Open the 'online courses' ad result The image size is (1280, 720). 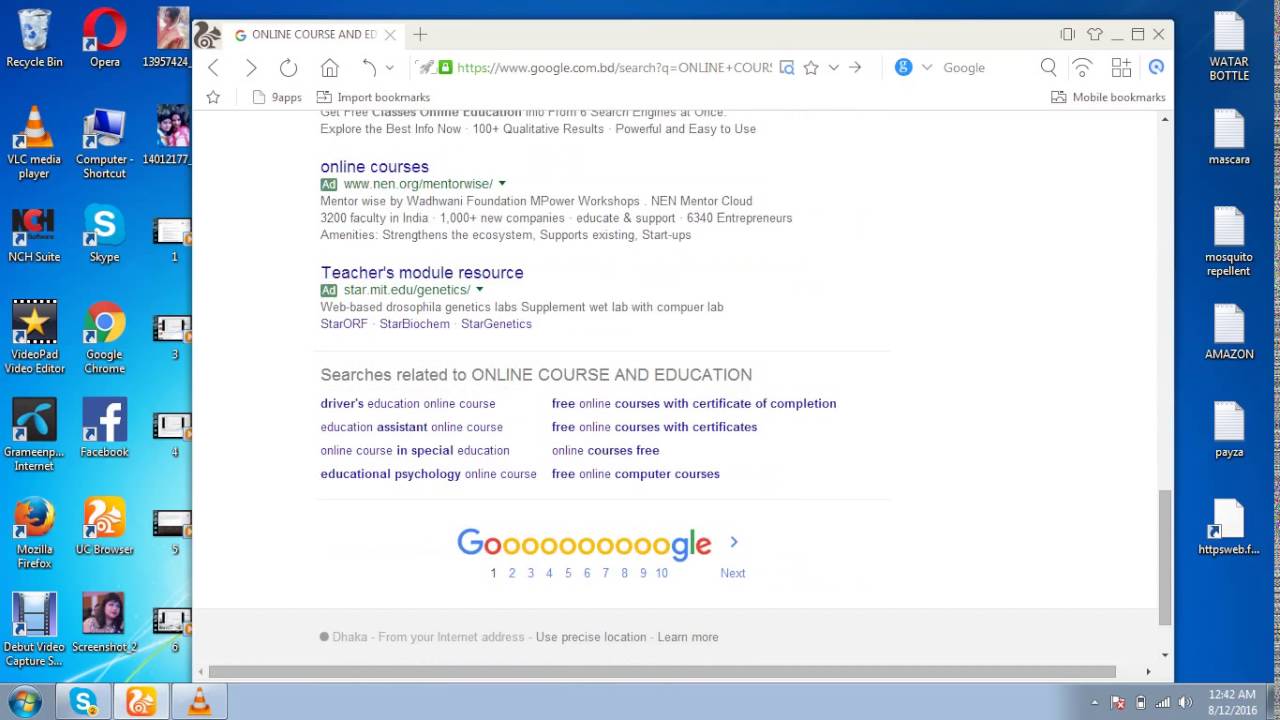pos(374,166)
